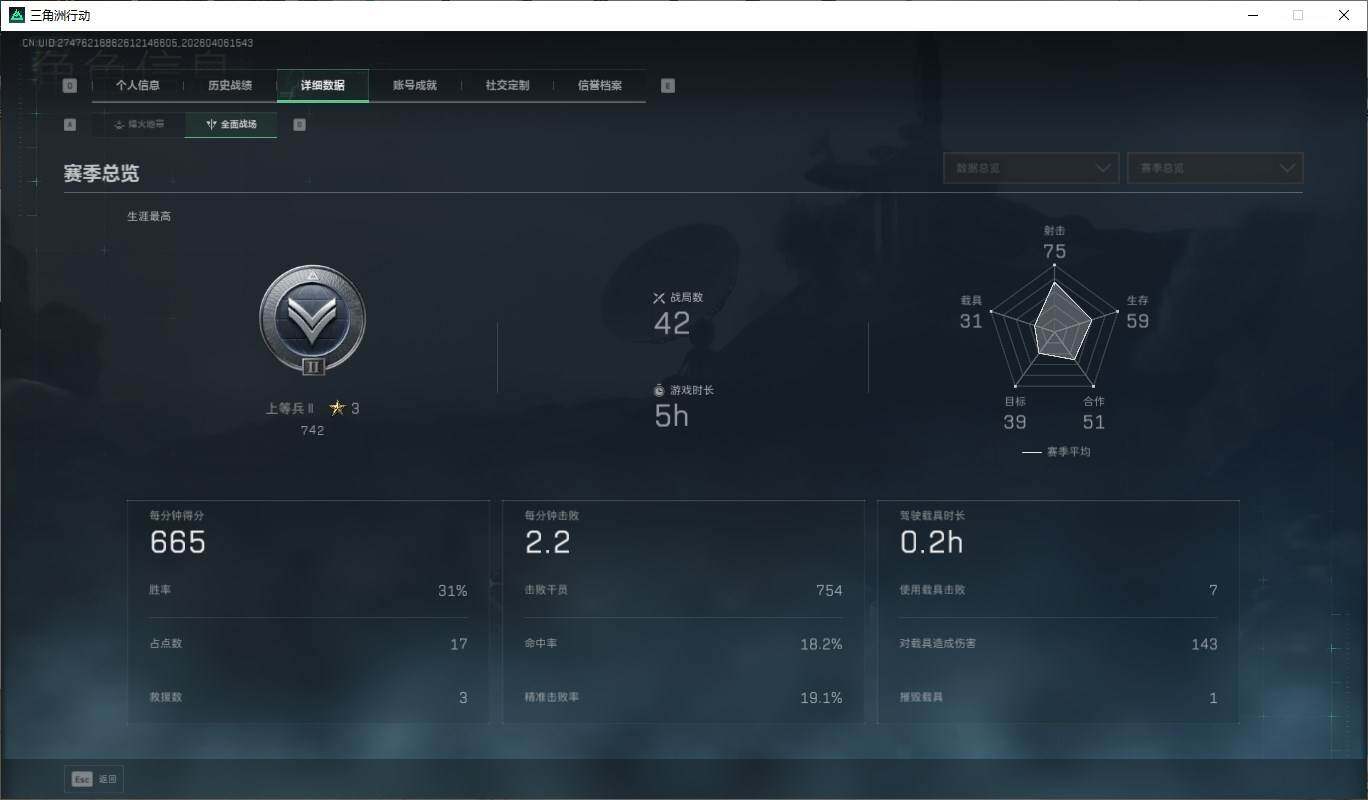Click the 每分钟得分 value 665
This screenshot has width=1368, height=800.
[178, 542]
